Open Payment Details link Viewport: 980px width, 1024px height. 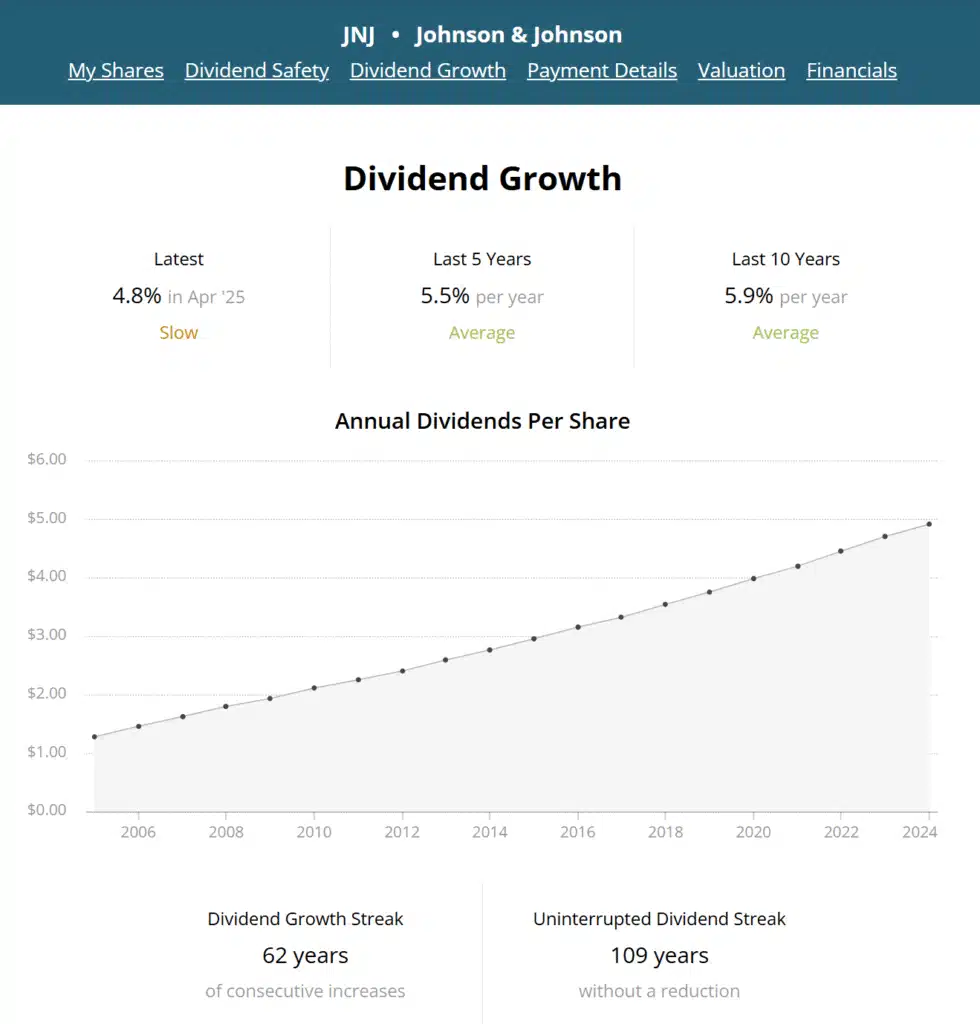pyautogui.click(x=602, y=71)
